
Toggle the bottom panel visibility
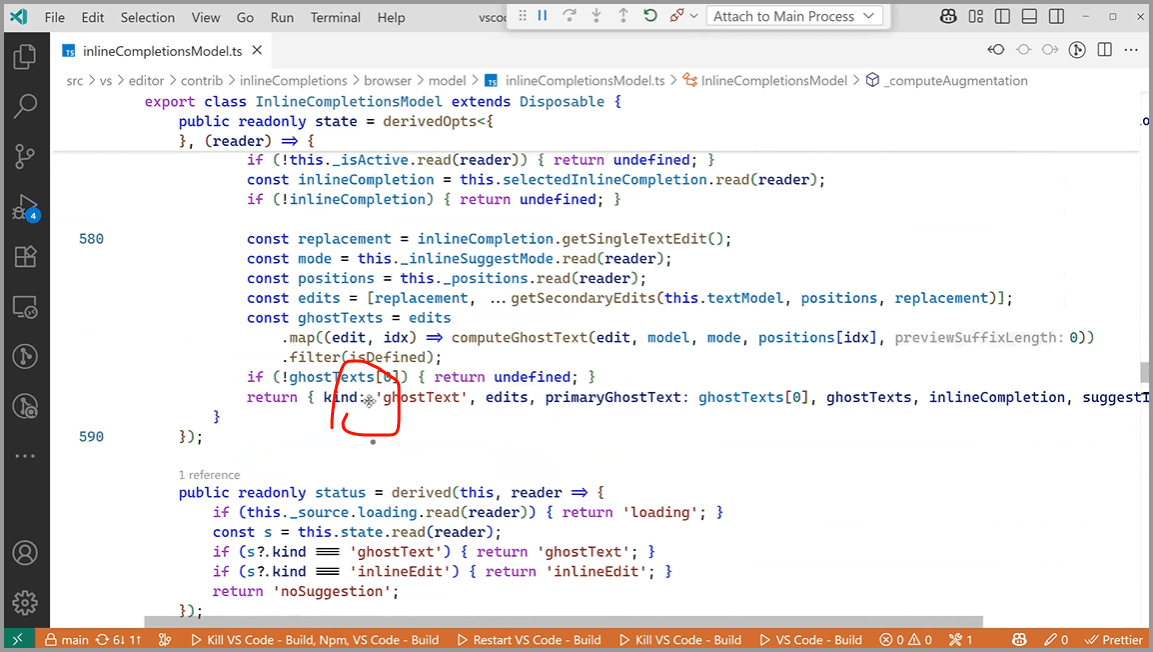(x=1028, y=17)
